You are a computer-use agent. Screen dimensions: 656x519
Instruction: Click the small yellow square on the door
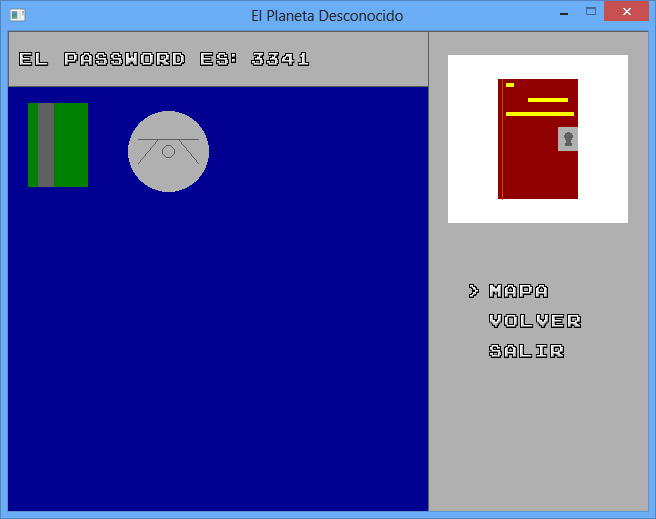tap(510, 85)
